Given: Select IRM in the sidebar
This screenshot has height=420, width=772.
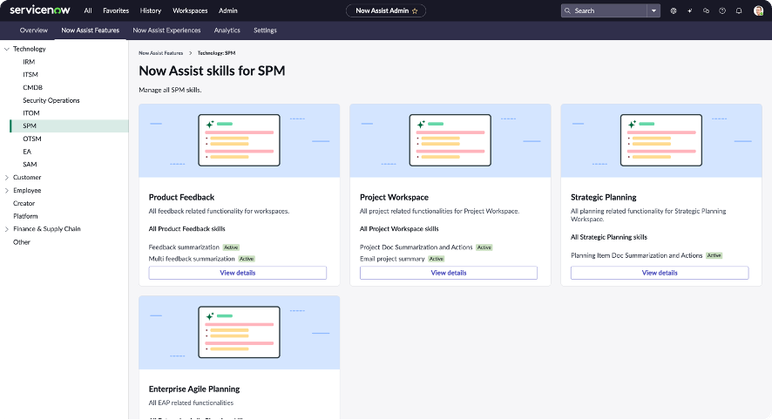Looking at the screenshot, I should click(29, 62).
